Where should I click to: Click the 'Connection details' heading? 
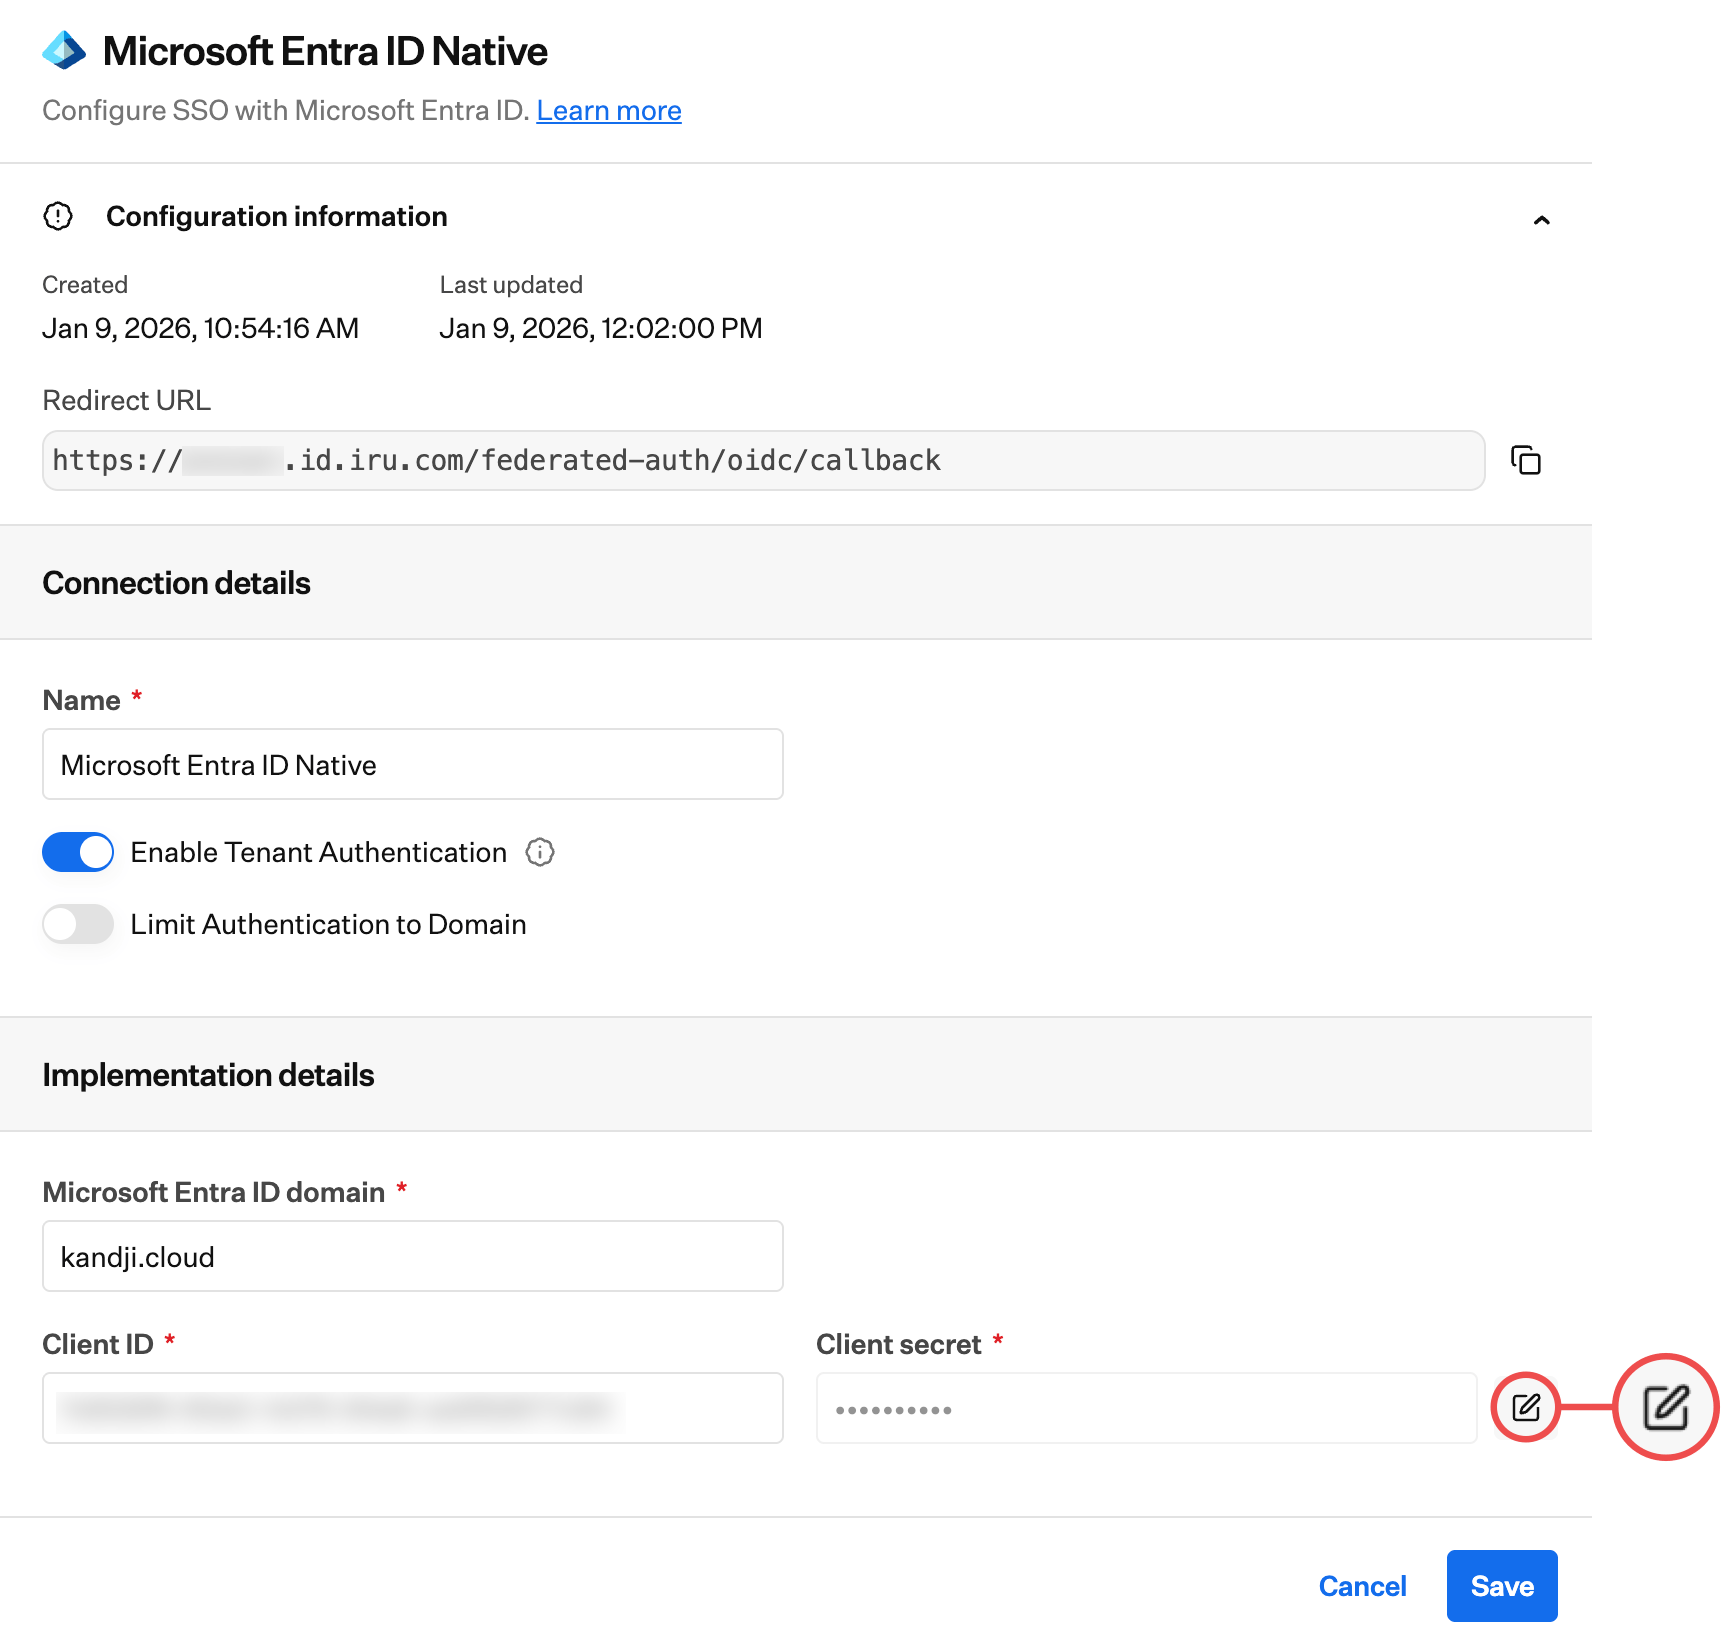pyautogui.click(x=177, y=583)
